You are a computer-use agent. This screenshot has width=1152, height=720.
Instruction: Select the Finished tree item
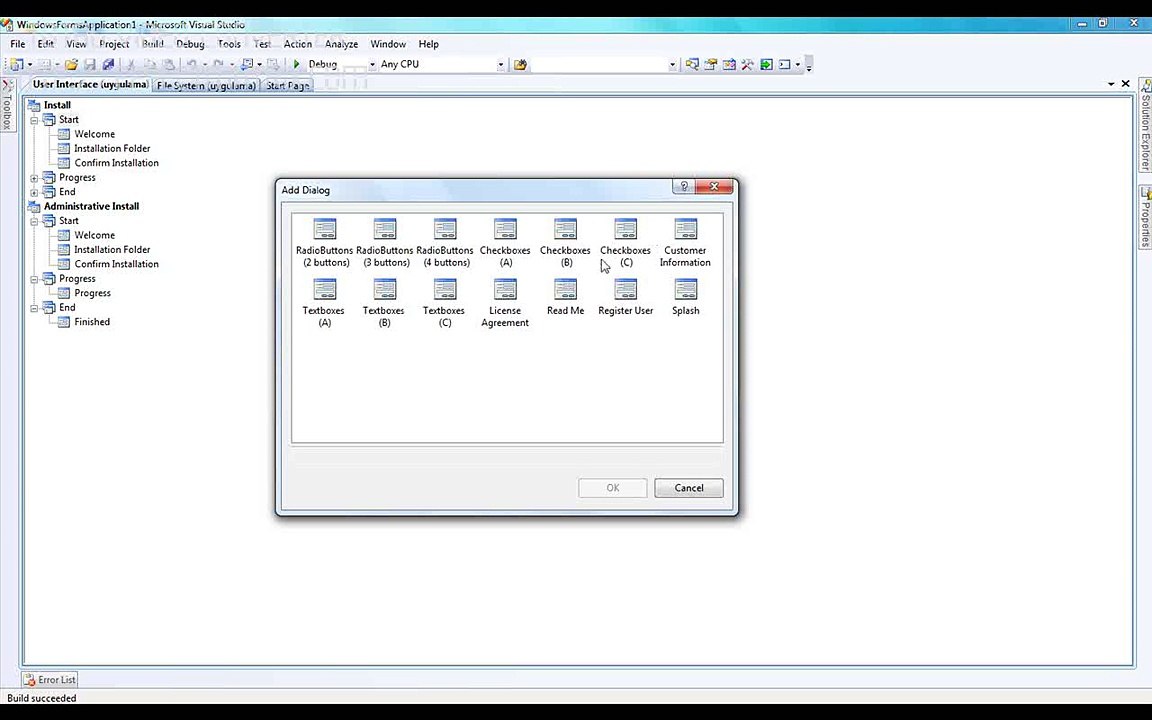pyautogui.click(x=92, y=322)
